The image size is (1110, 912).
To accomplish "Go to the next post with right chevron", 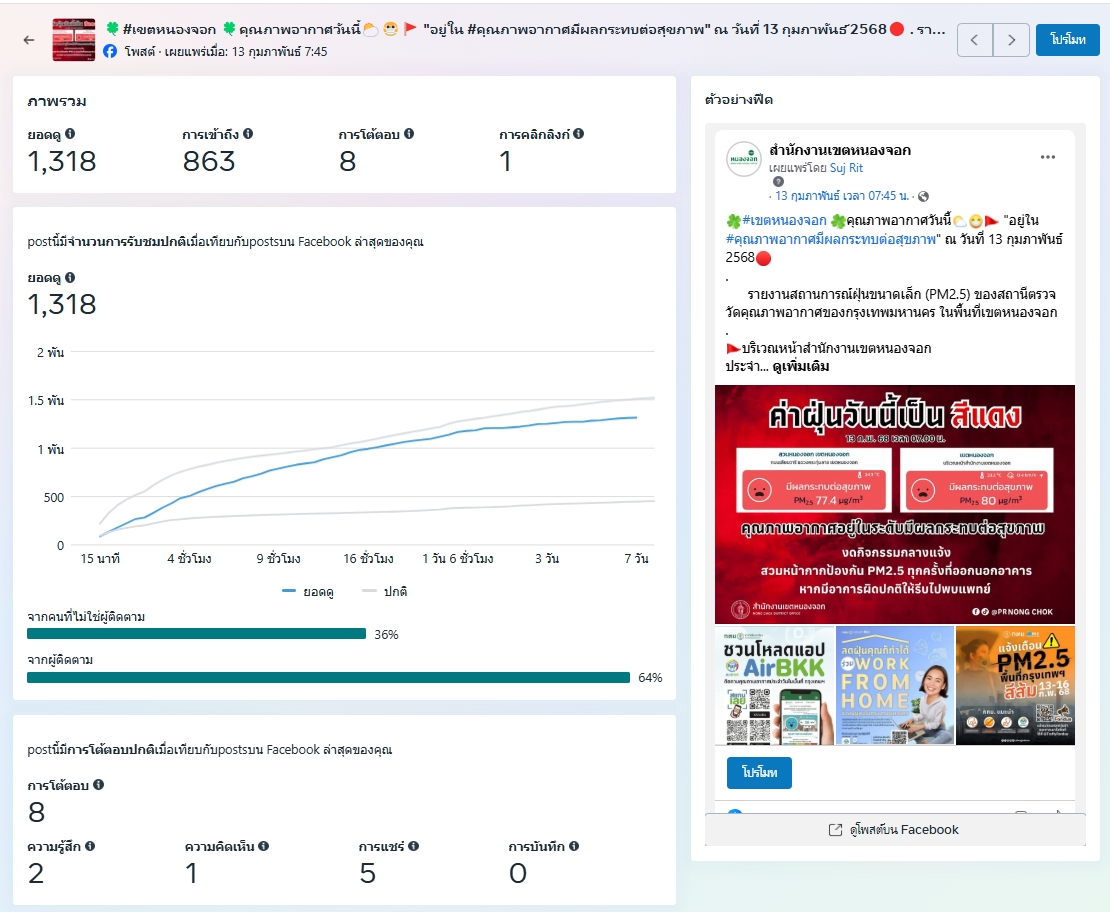I will [1011, 40].
